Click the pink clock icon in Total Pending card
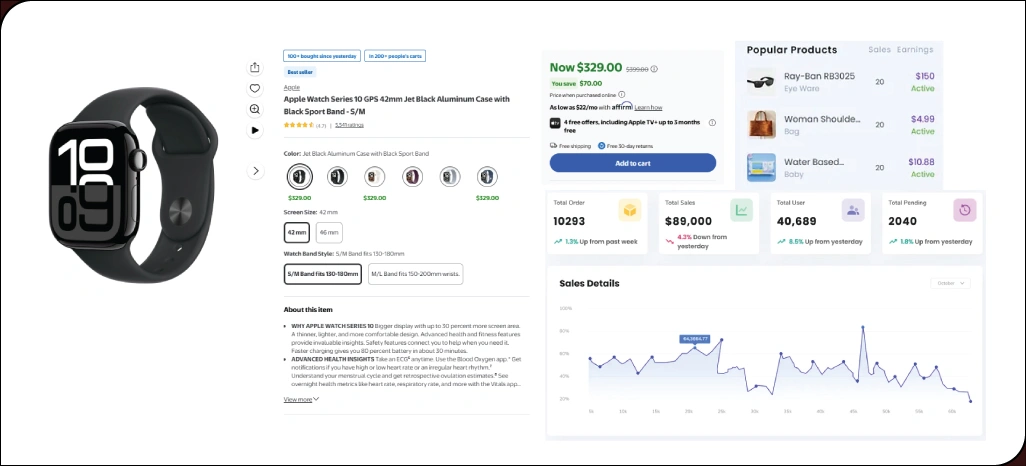1026x466 pixels. [964, 210]
